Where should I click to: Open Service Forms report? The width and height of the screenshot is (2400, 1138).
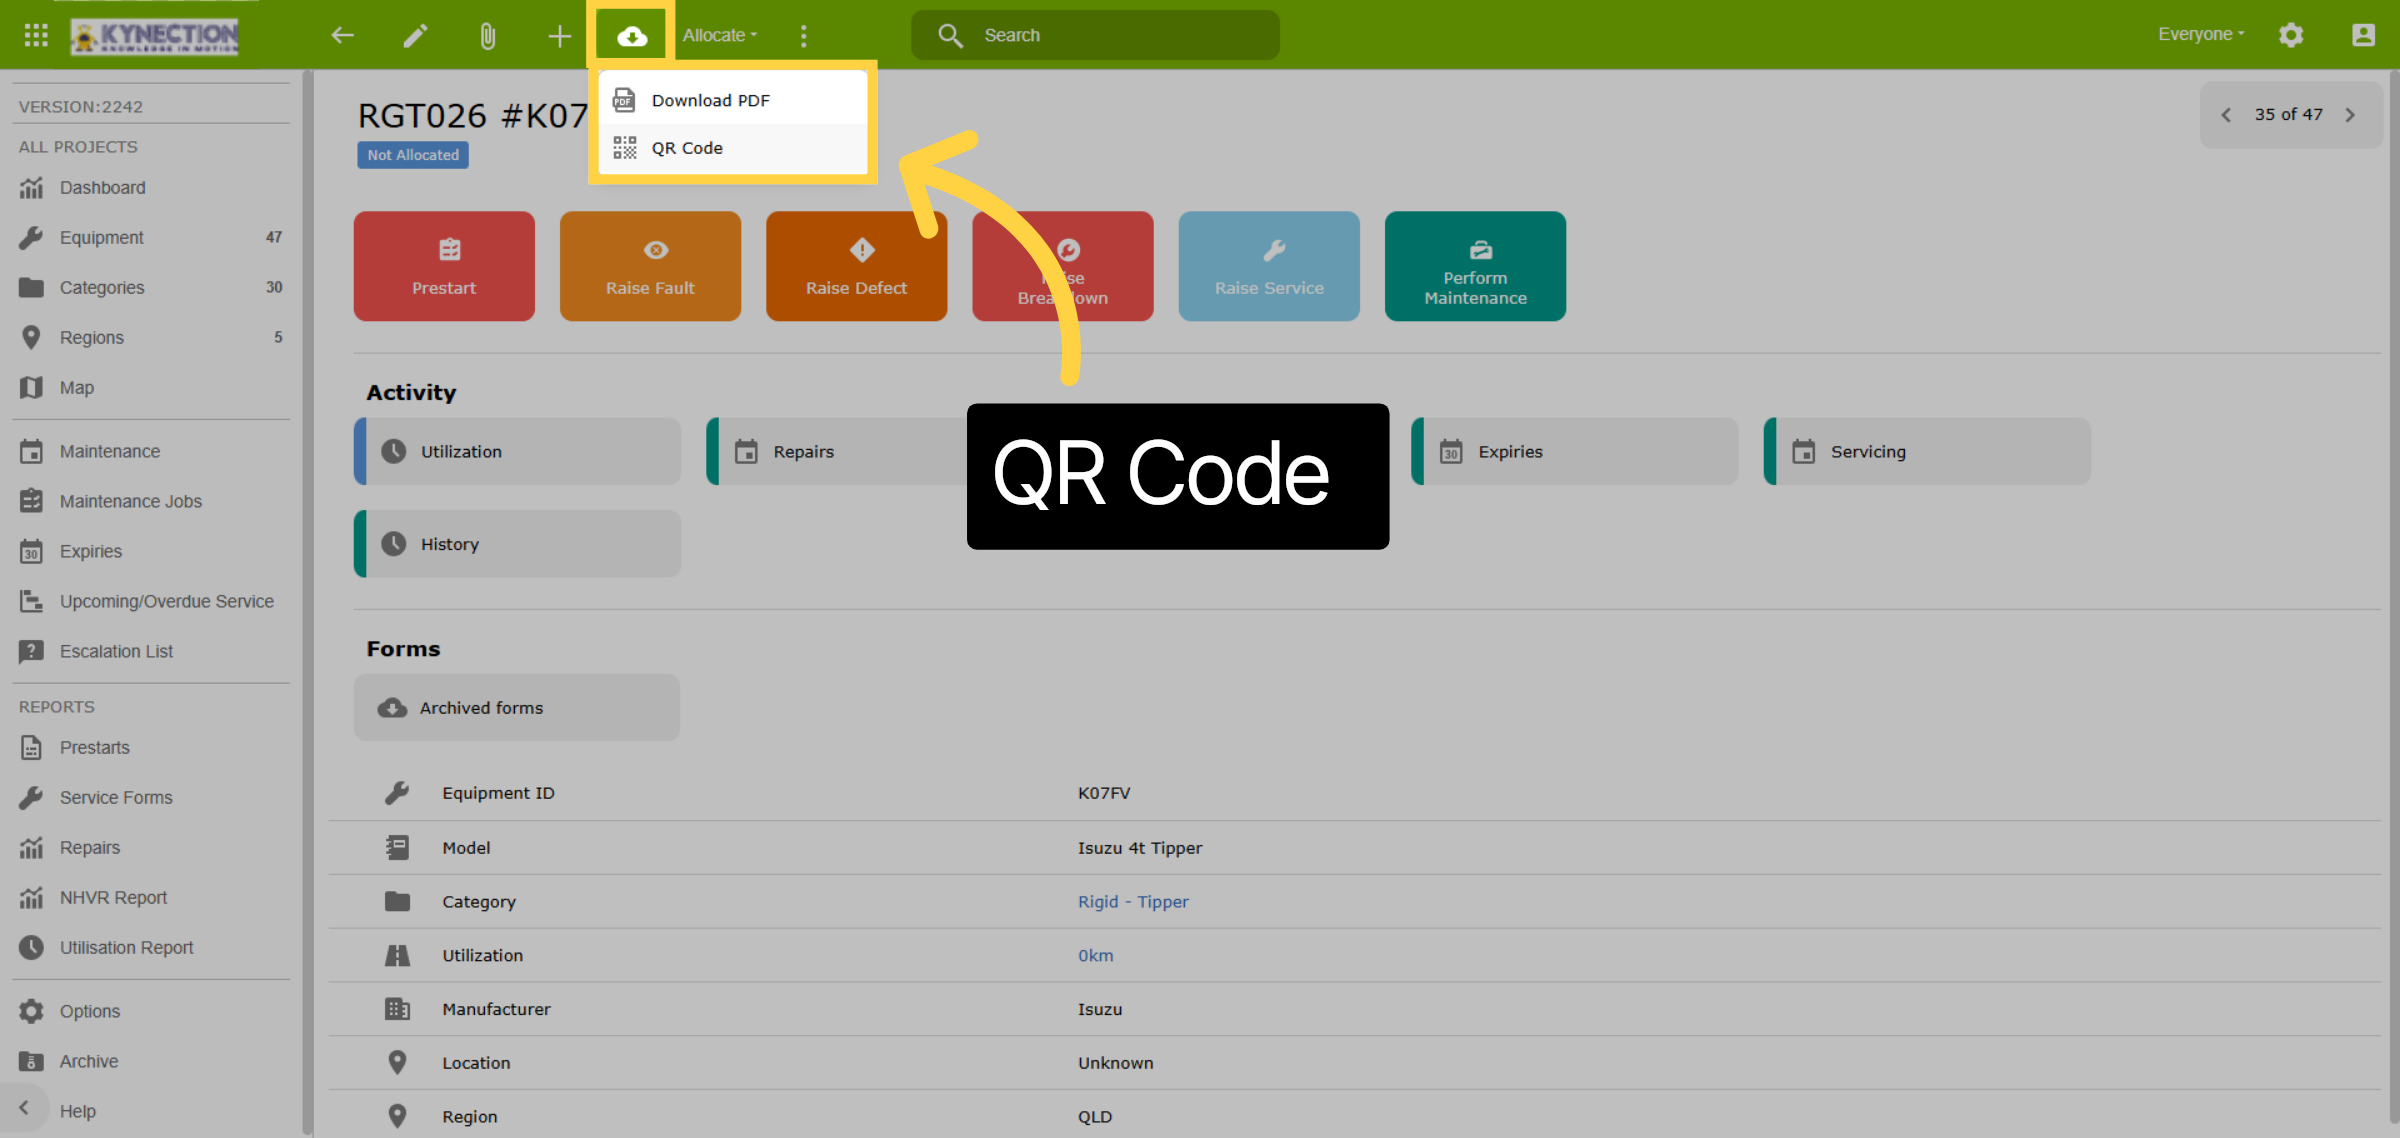click(150, 798)
